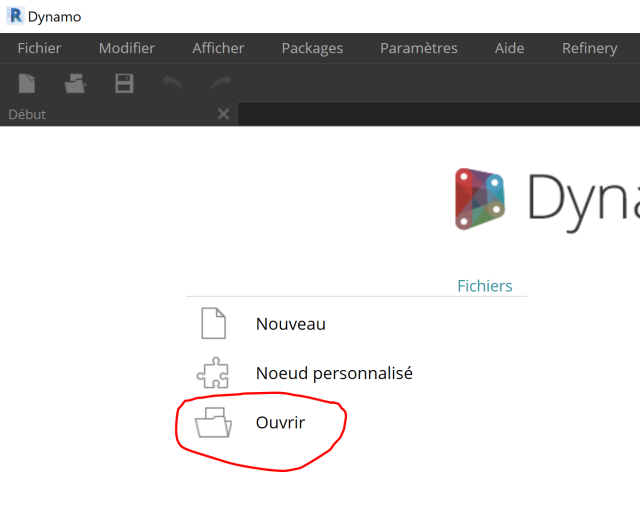Click the New file toolbar icon
Viewport: 640px width, 505px height.
coord(27,83)
